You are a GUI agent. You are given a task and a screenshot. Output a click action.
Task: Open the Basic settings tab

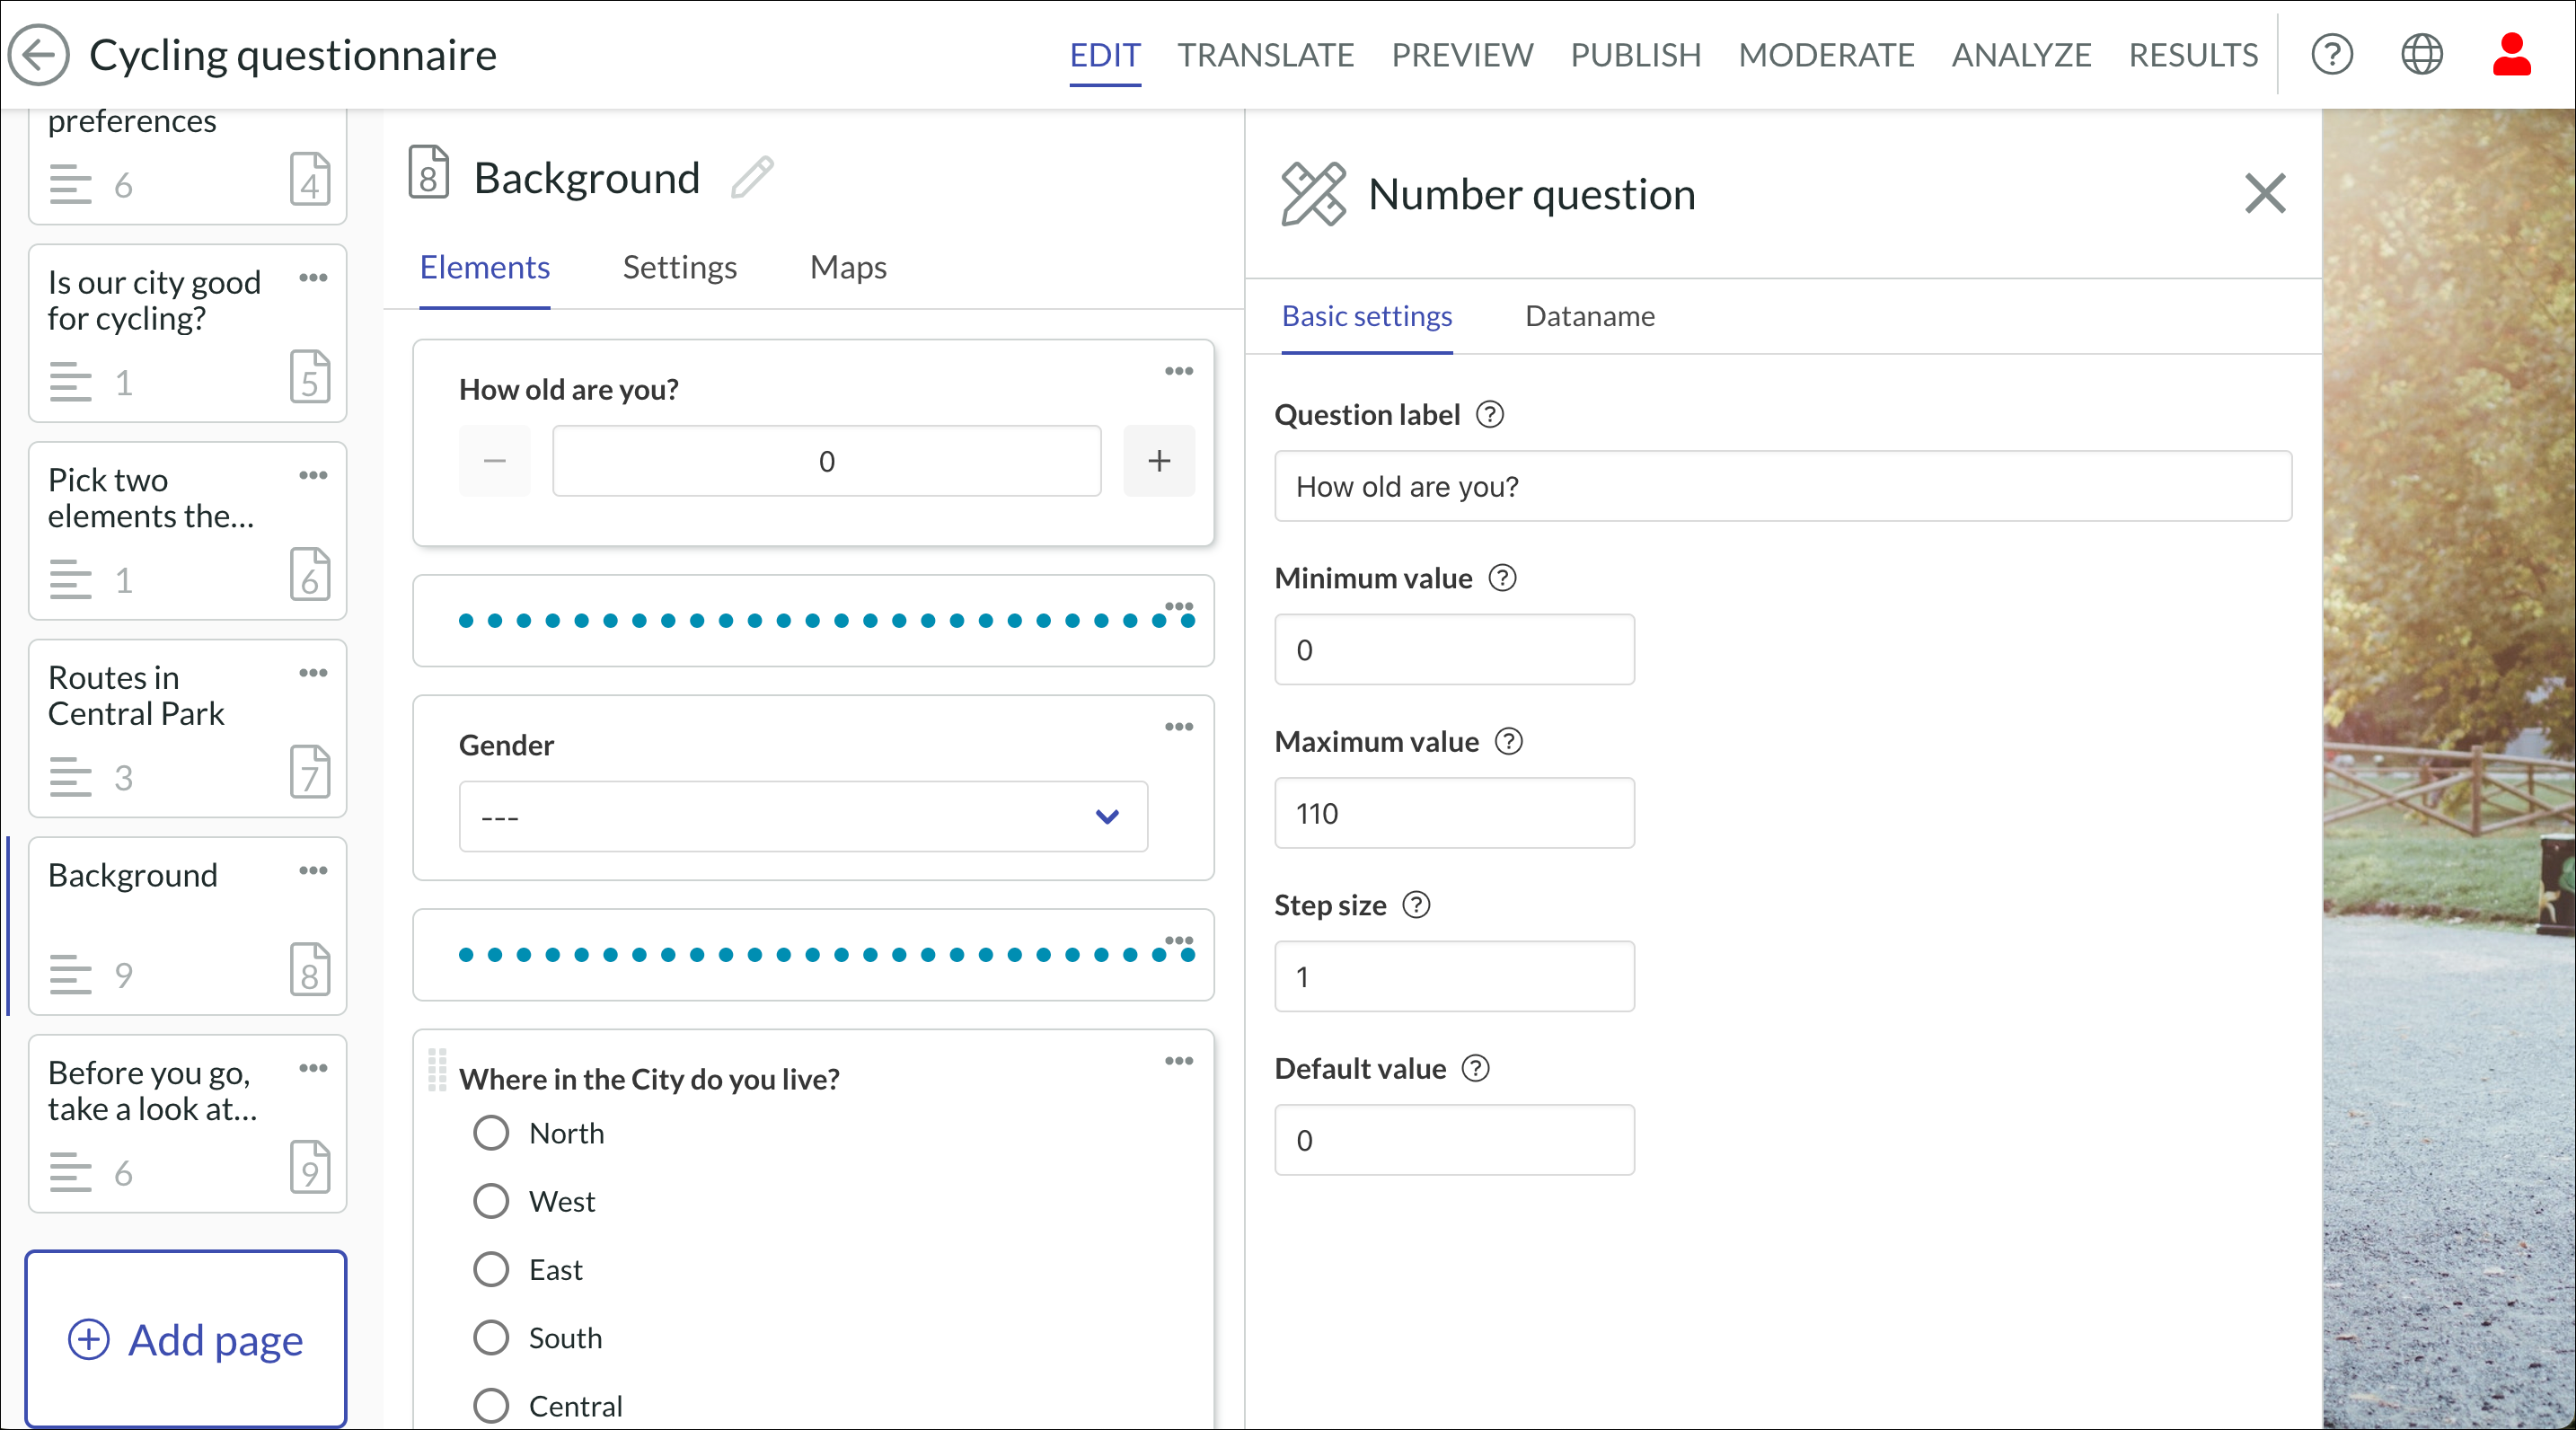[1367, 316]
